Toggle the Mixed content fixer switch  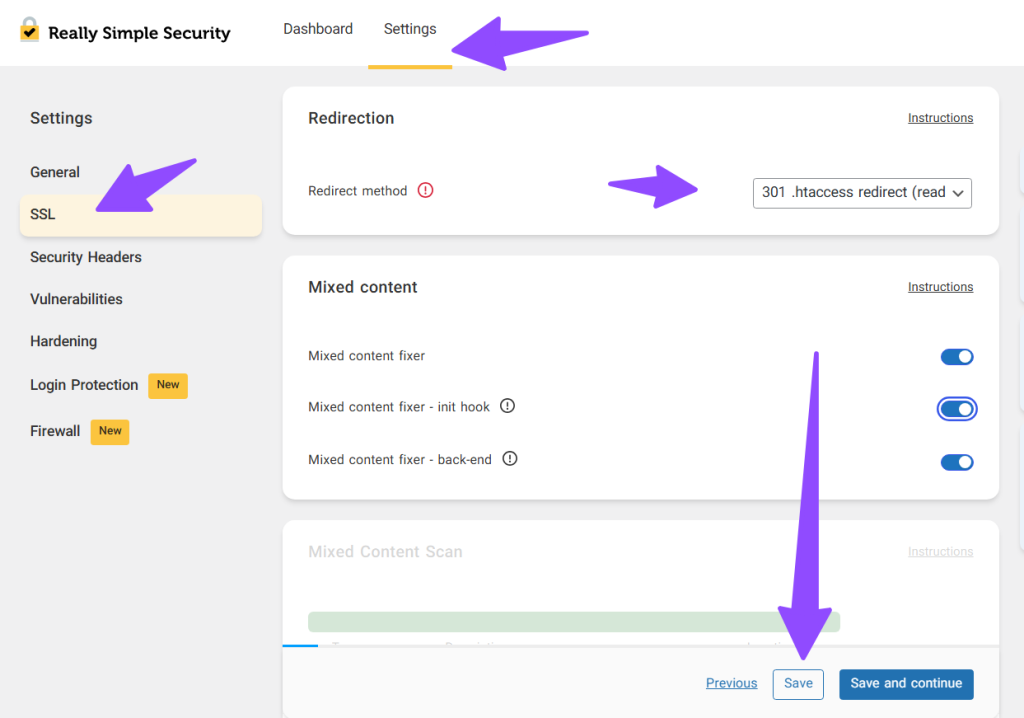pyautogui.click(x=957, y=357)
